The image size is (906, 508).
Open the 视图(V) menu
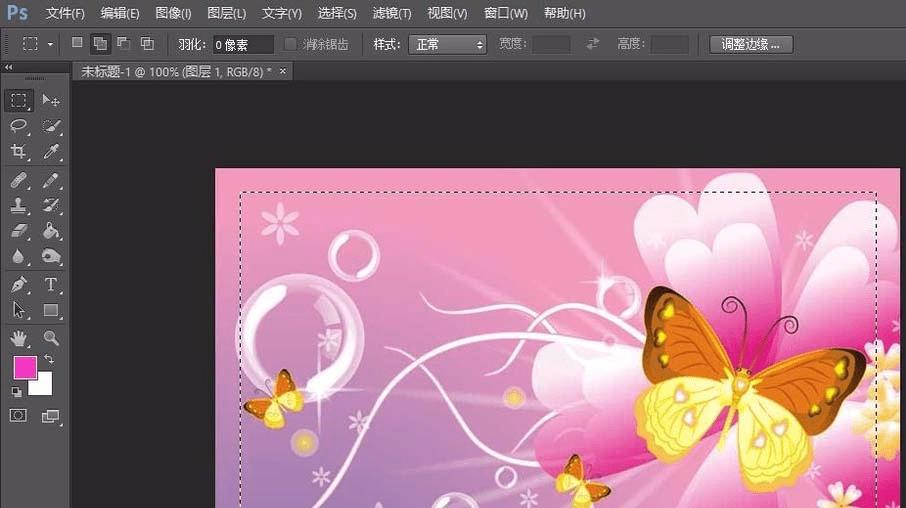(447, 13)
